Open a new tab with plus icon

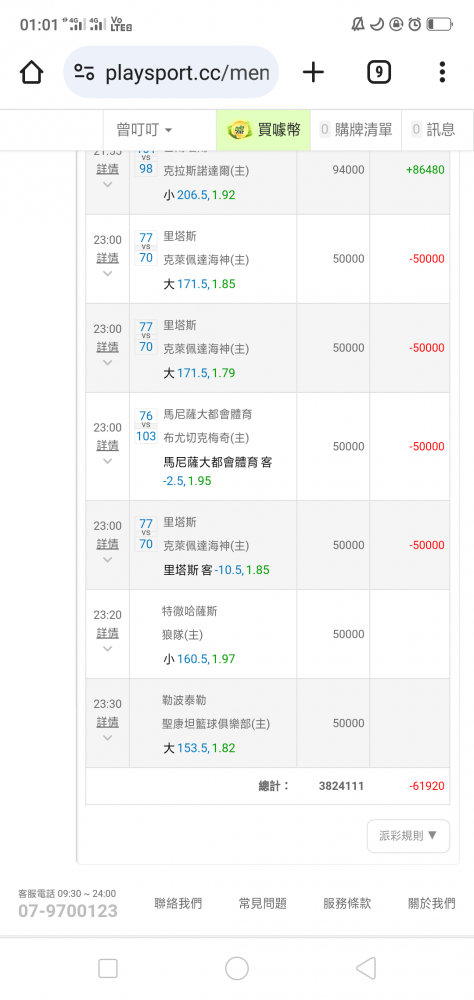pos(313,72)
